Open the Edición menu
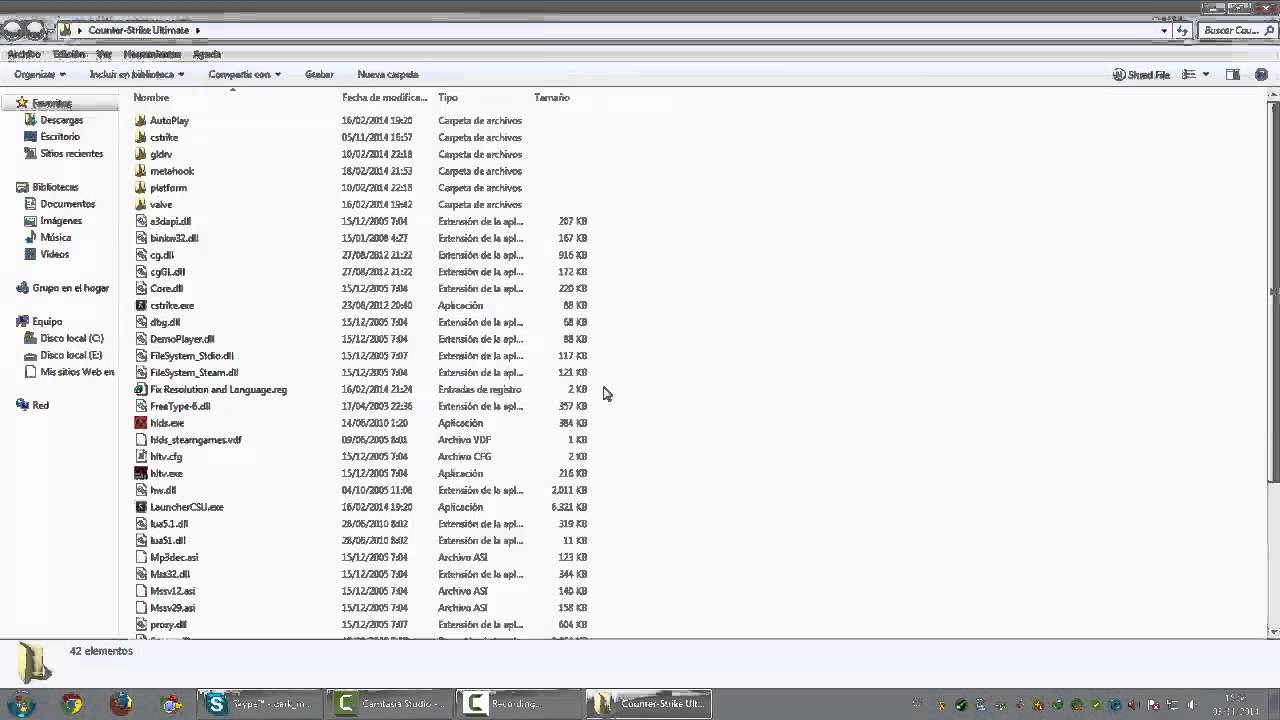Viewport: 1280px width, 720px height. [69, 54]
